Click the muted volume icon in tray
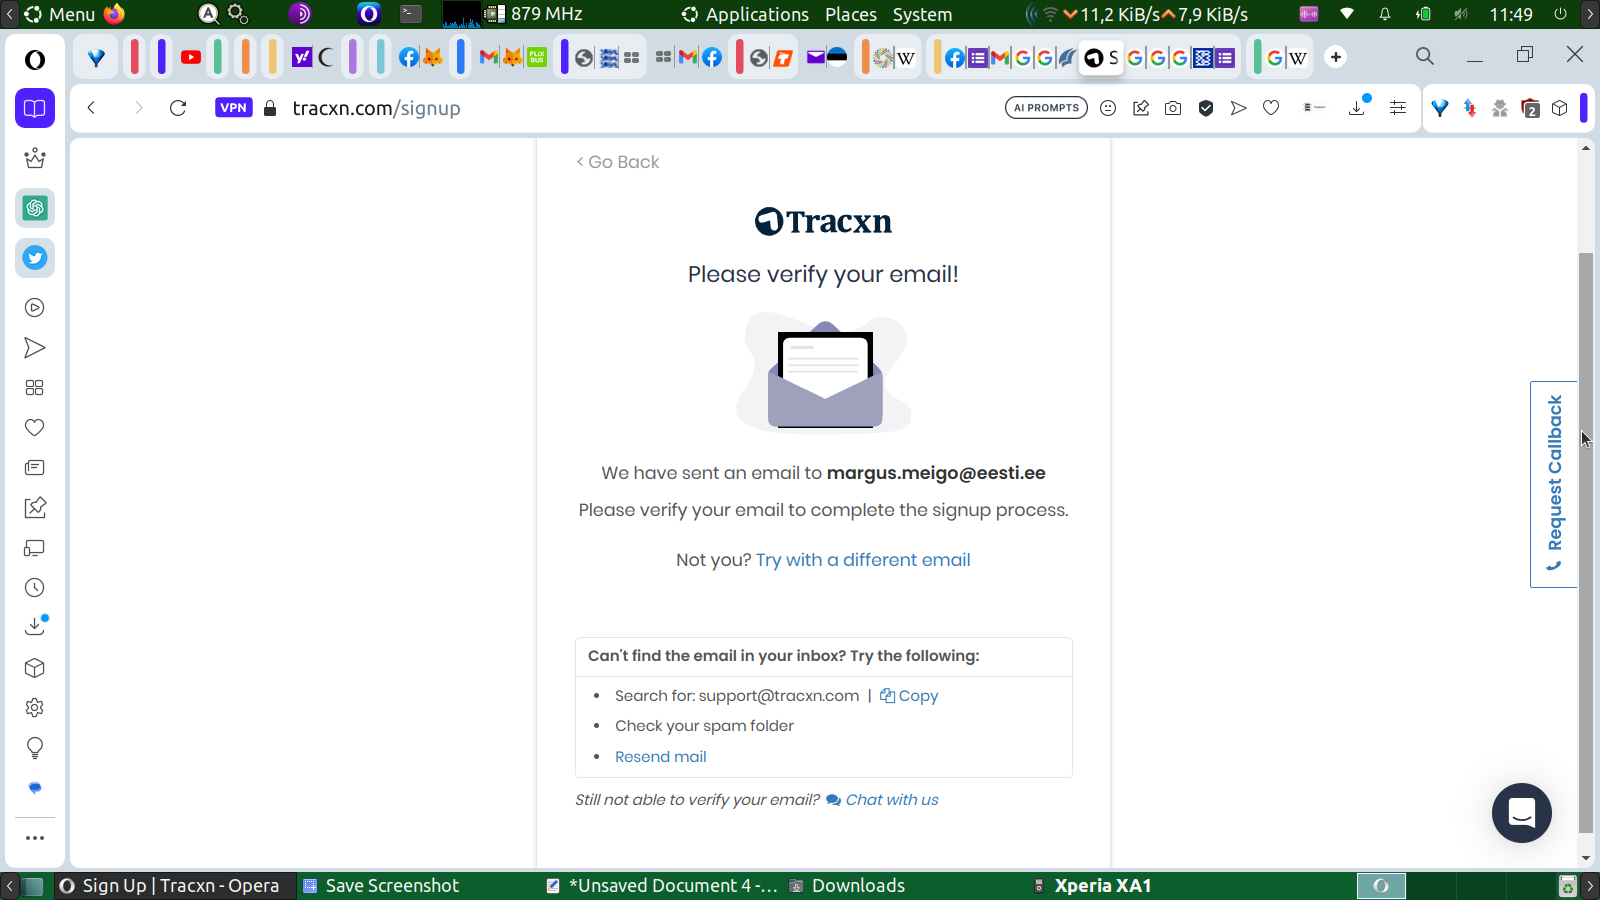1600x900 pixels. click(1461, 14)
